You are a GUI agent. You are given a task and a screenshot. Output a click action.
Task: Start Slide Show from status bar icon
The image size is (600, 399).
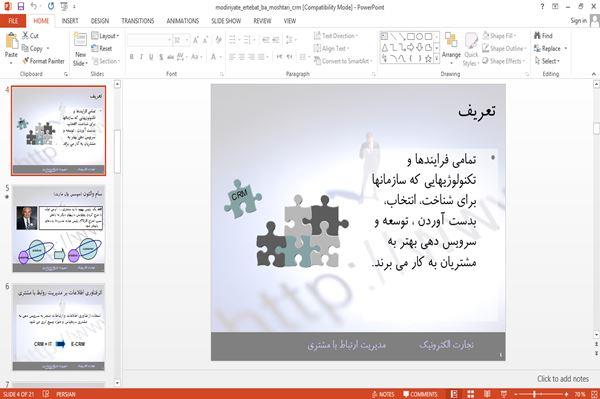[504, 394]
